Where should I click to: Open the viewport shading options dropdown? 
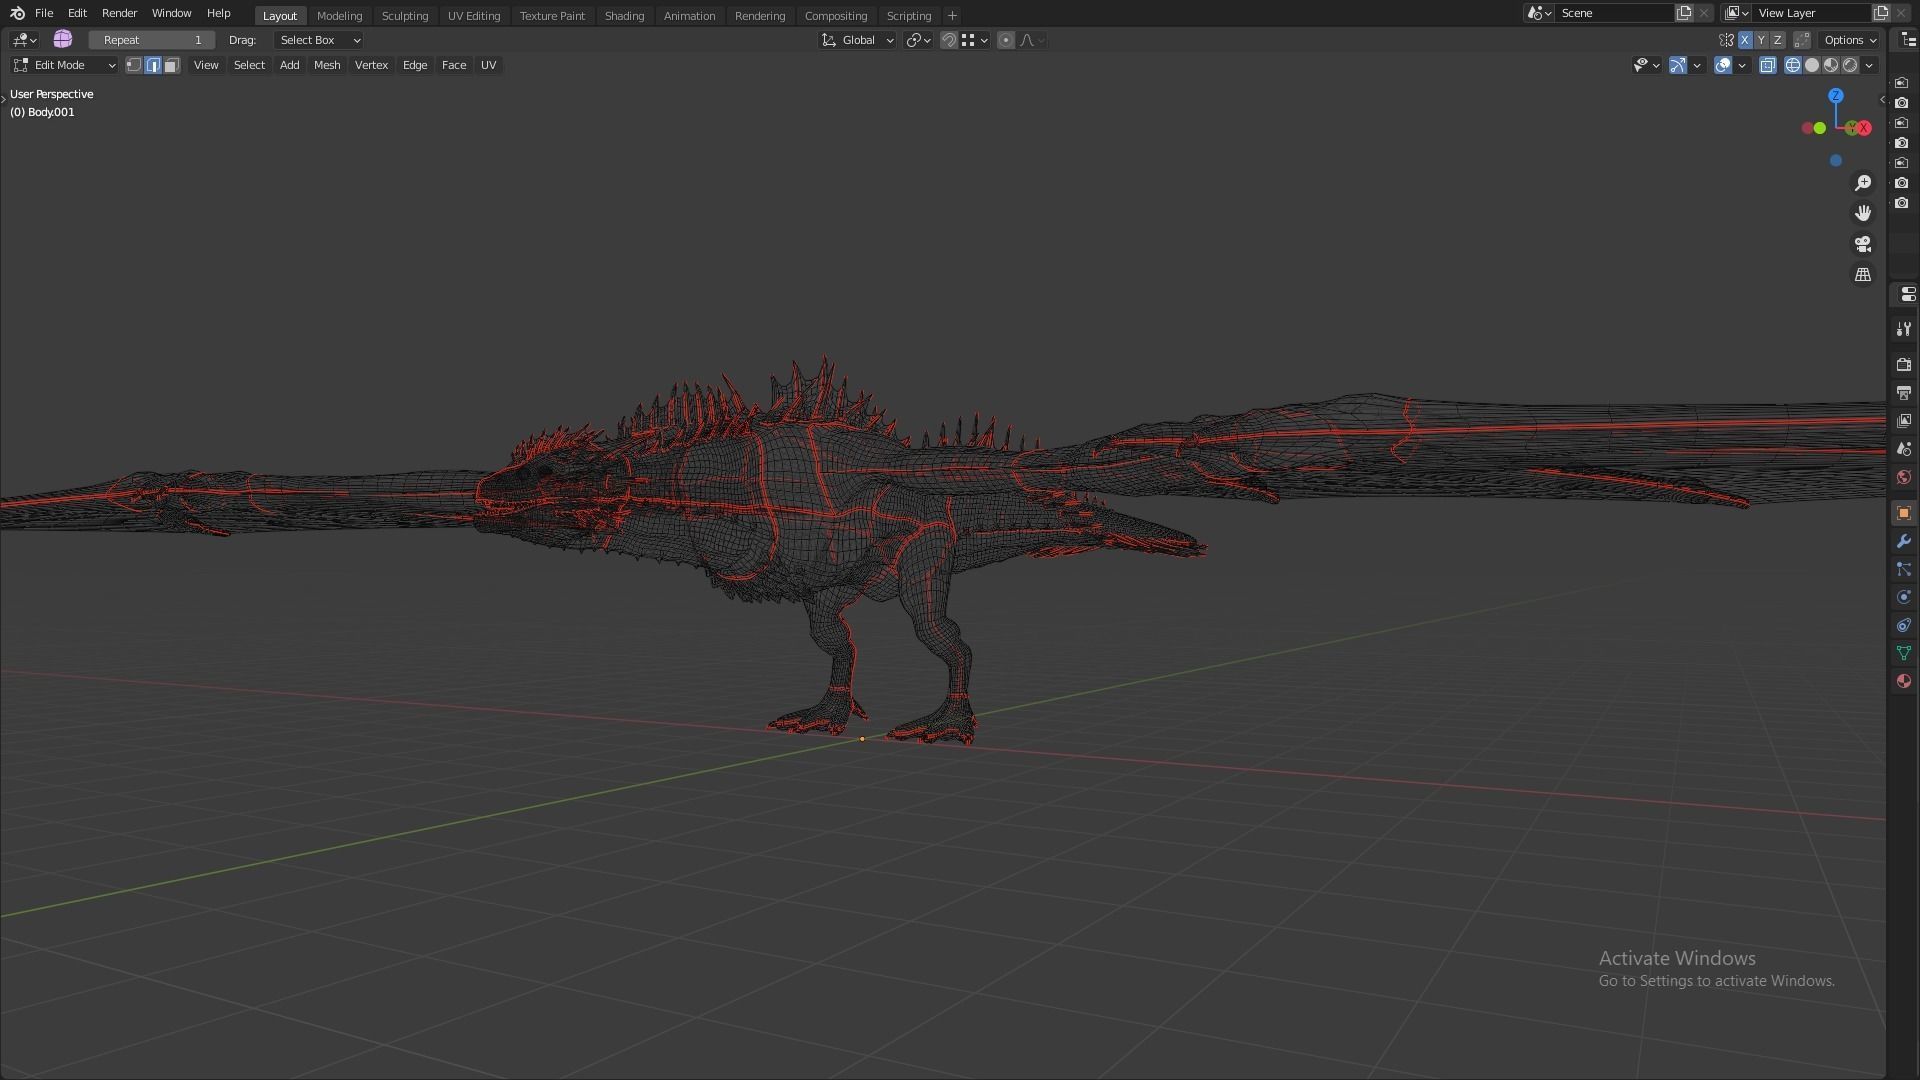tap(1869, 65)
